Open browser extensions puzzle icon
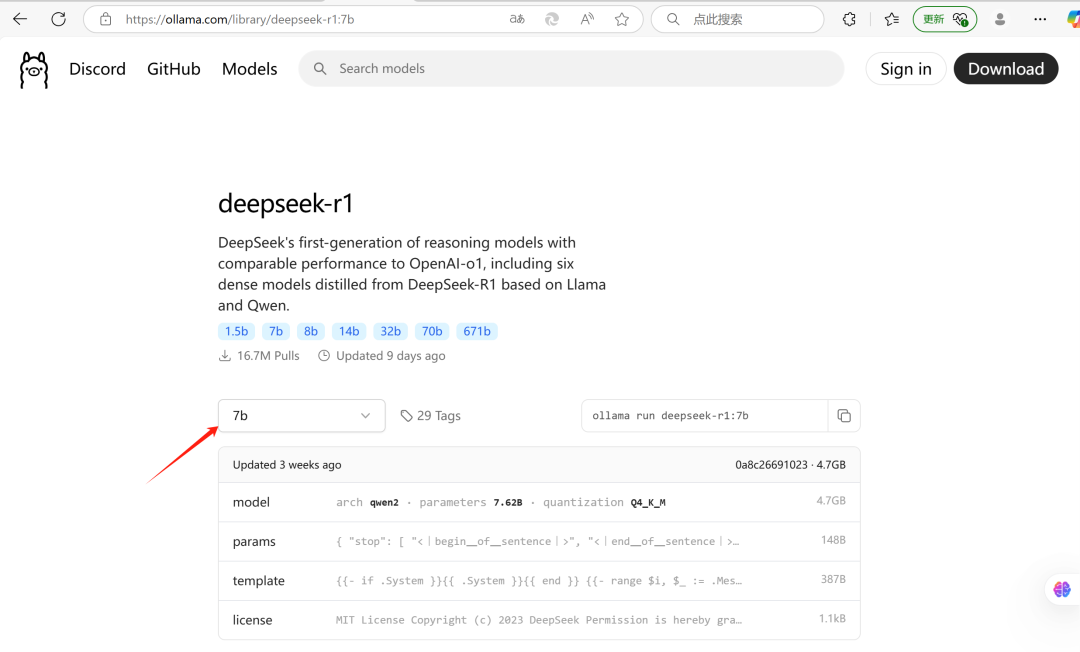 pos(849,19)
